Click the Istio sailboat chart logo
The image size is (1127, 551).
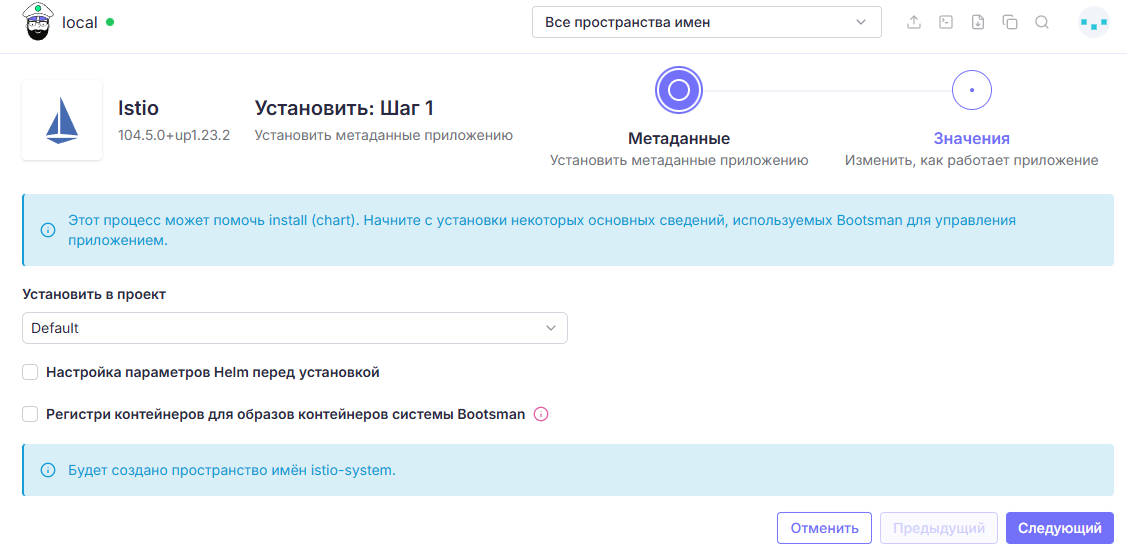click(x=62, y=120)
